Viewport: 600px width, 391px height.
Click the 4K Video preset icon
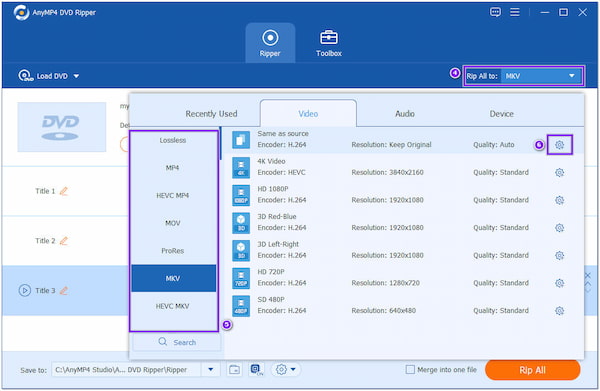241,168
